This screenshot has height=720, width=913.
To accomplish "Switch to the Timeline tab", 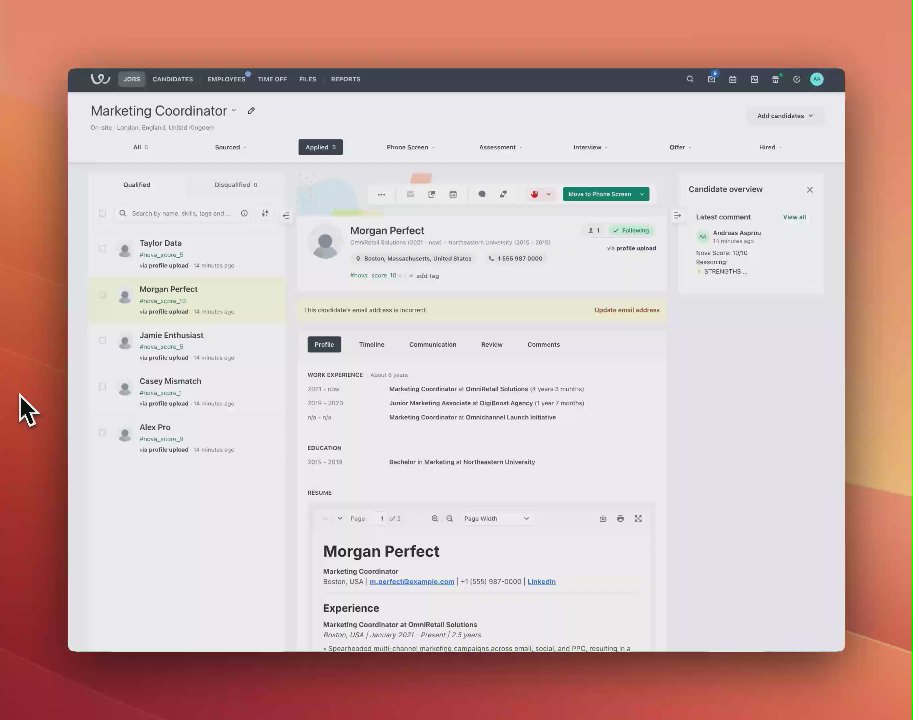I will [x=371, y=345].
